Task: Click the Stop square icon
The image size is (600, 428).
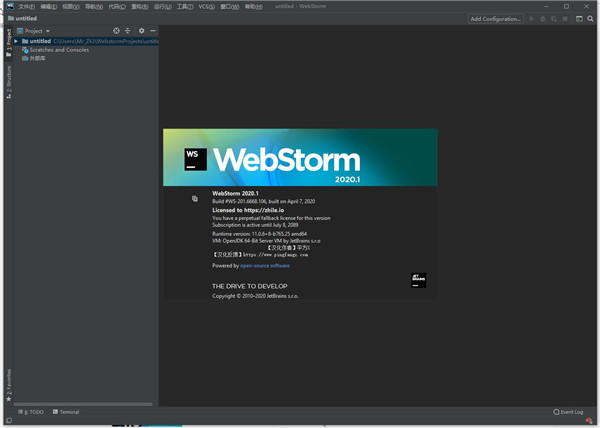Action: pyautogui.click(x=565, y=19)
